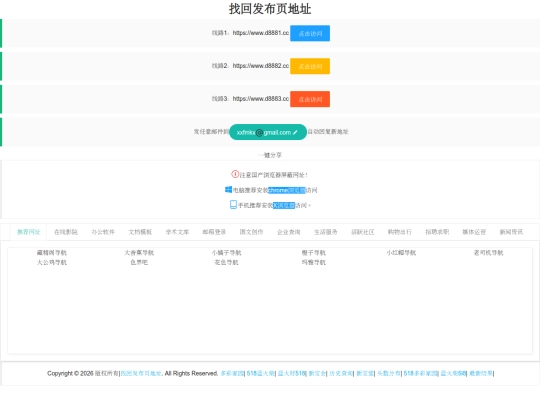Open the highlighted X浏览器 link
The image size is (540, 405).
(x=284, y=205)
